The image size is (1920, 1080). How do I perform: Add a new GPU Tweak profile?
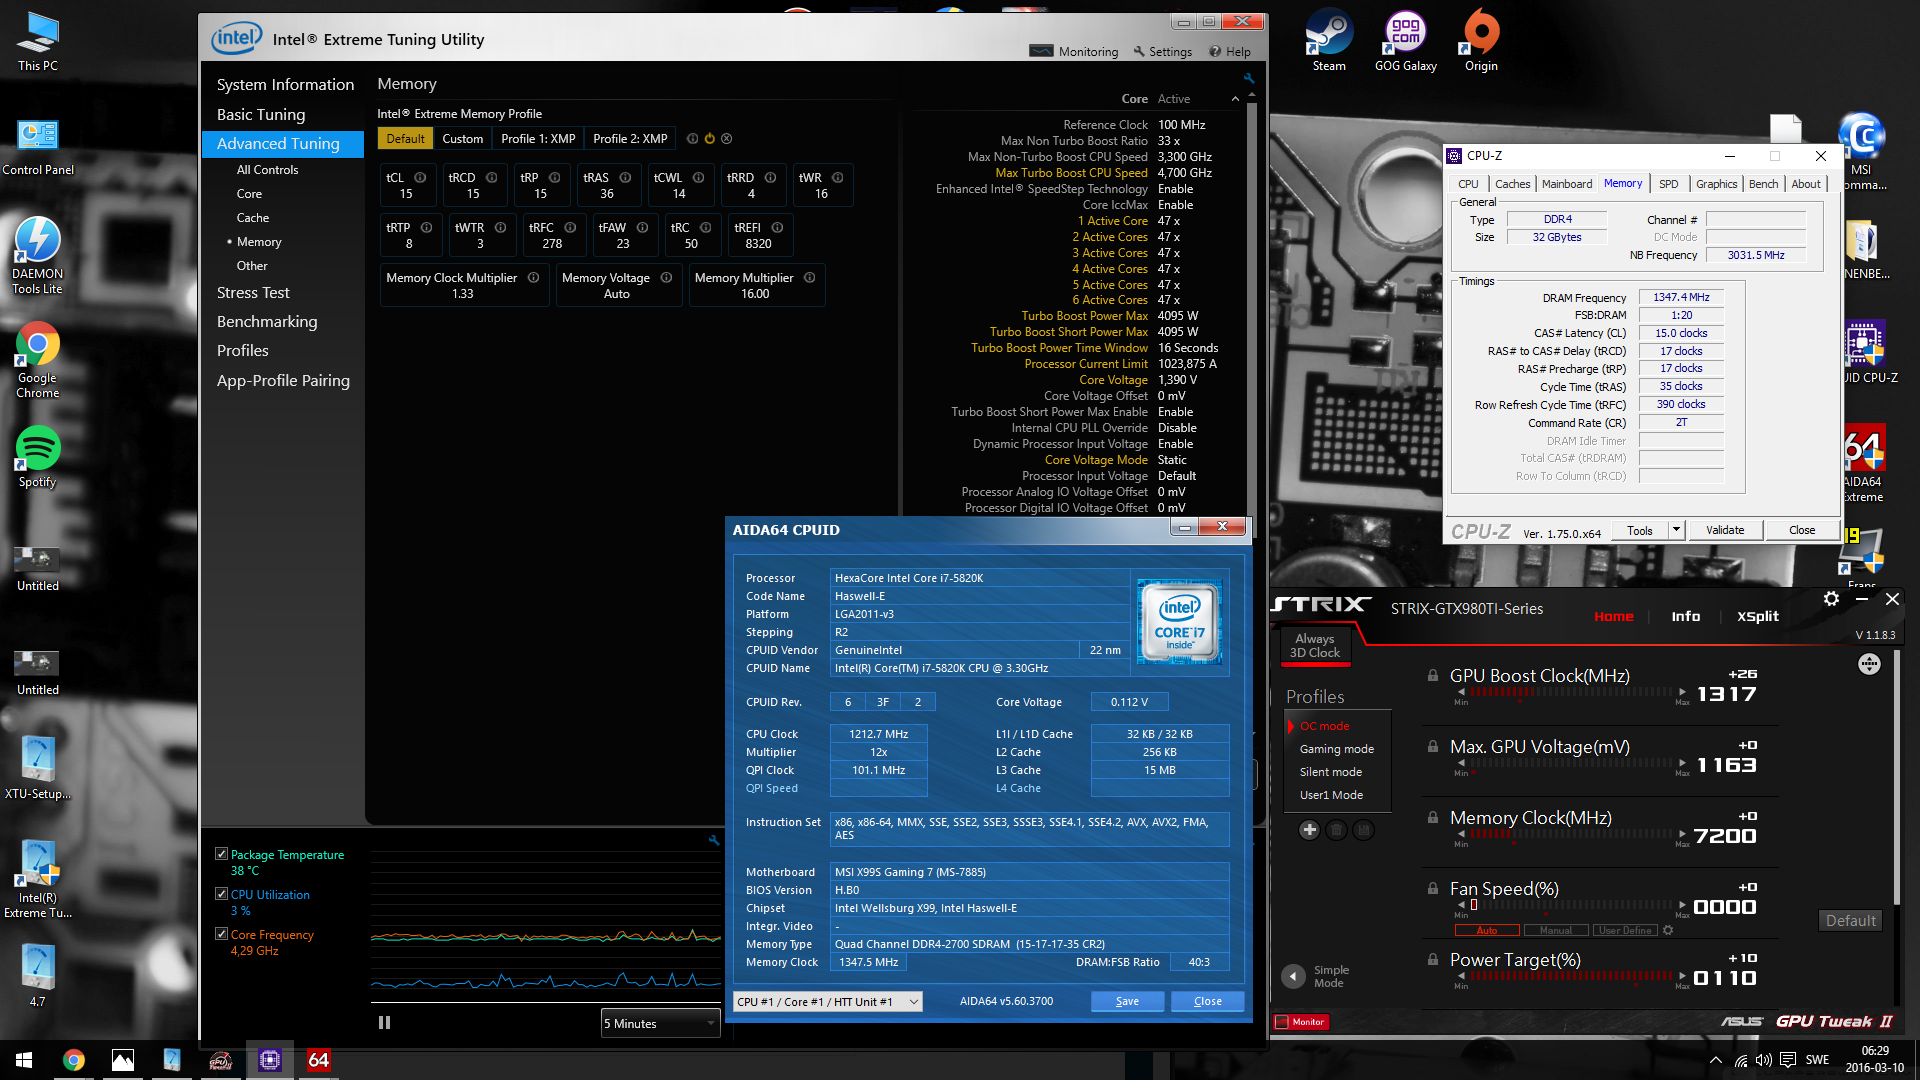click(x=1309, y=830)
